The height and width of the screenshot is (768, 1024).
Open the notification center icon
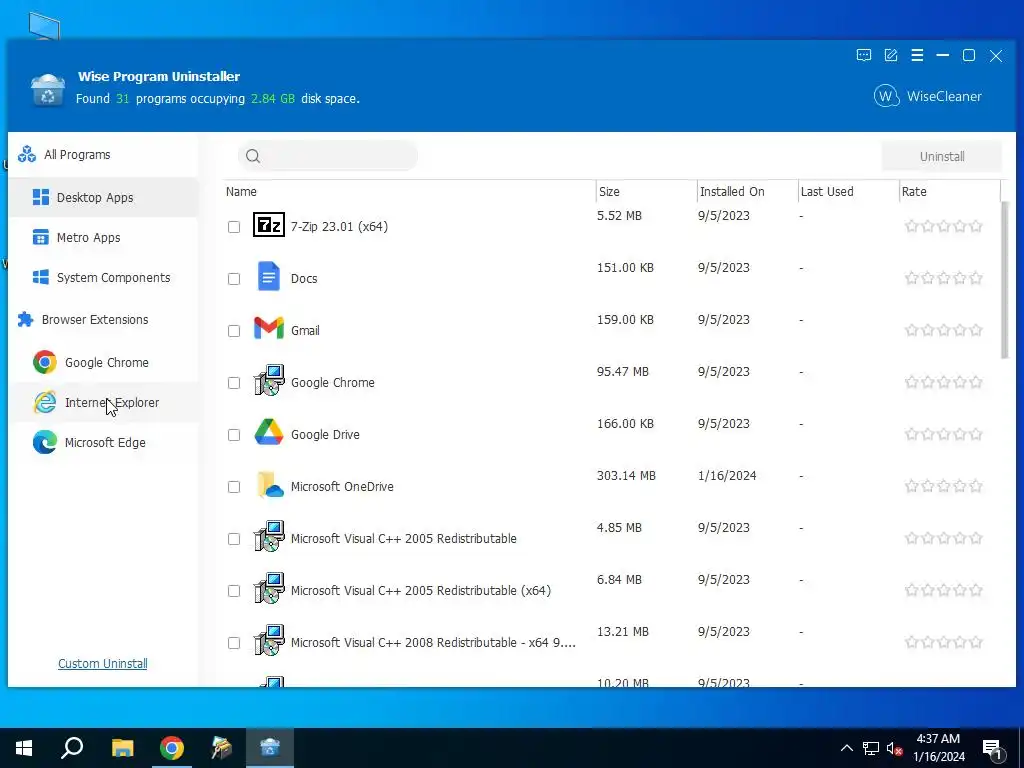pyautogui.click(x=993, y=748)
